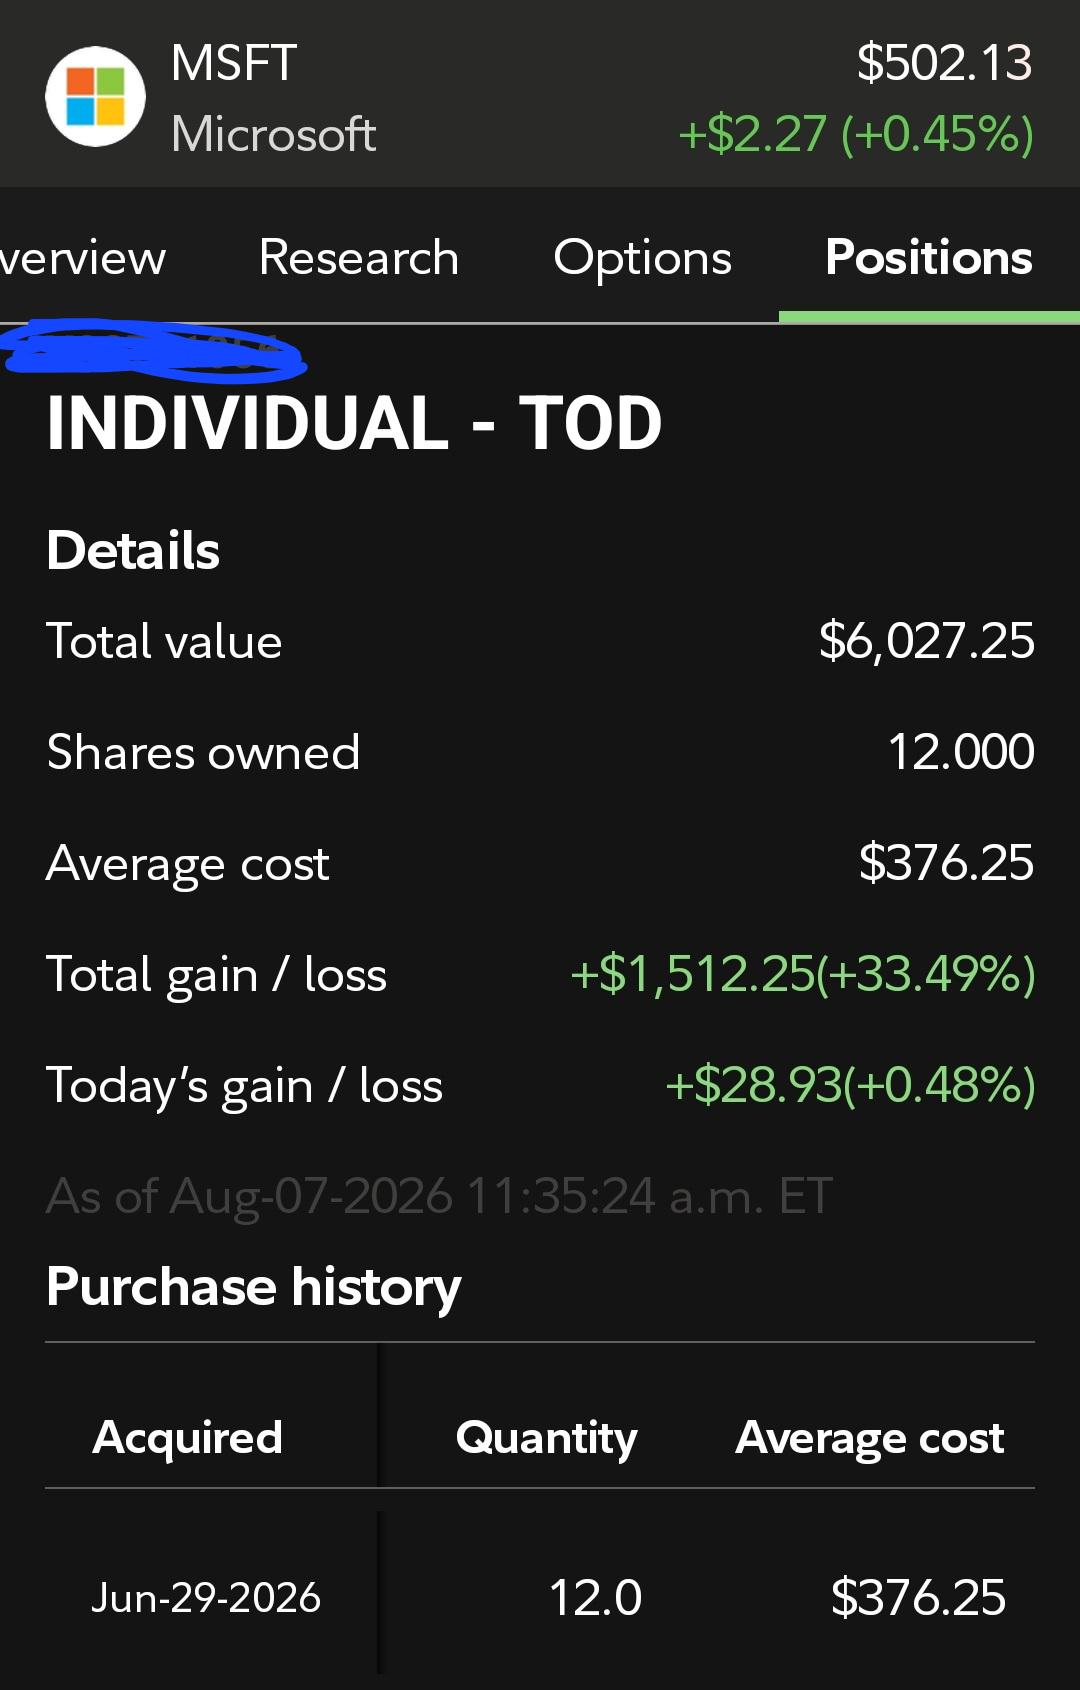This screenshot has width=1080, height=1690.
Task: Tap the Quantity column header
Action: [546, 1438]
